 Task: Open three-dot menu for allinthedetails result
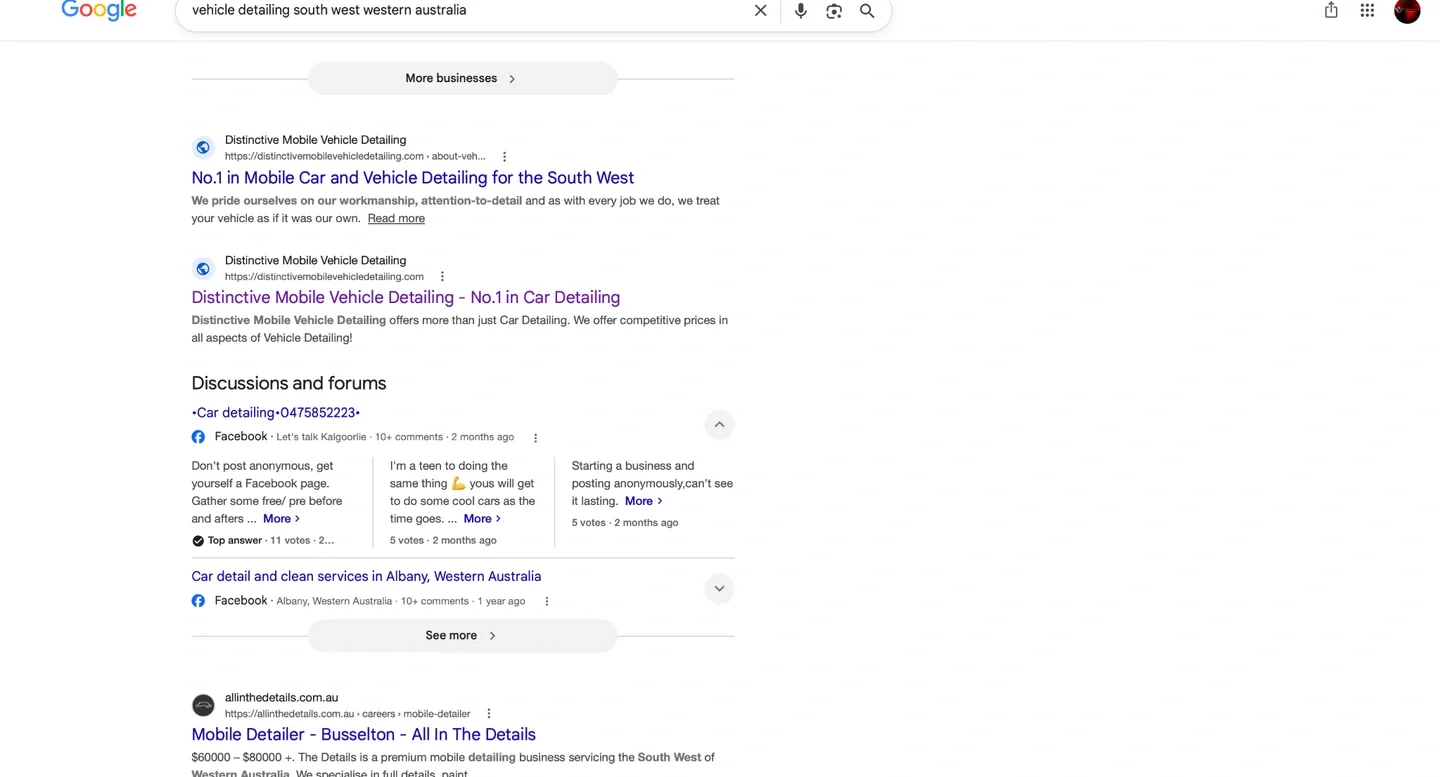pos(488,714)
